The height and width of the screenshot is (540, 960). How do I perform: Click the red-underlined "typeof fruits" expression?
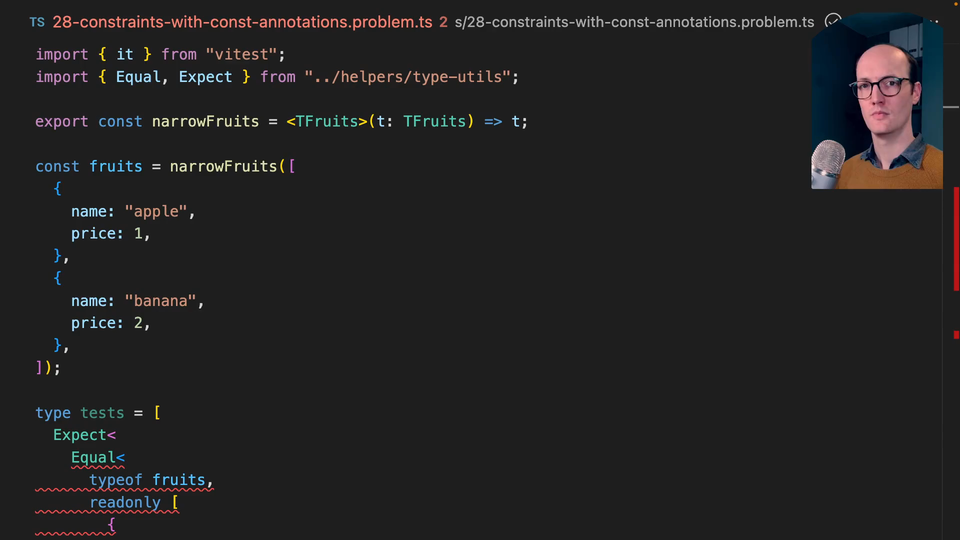150,480
